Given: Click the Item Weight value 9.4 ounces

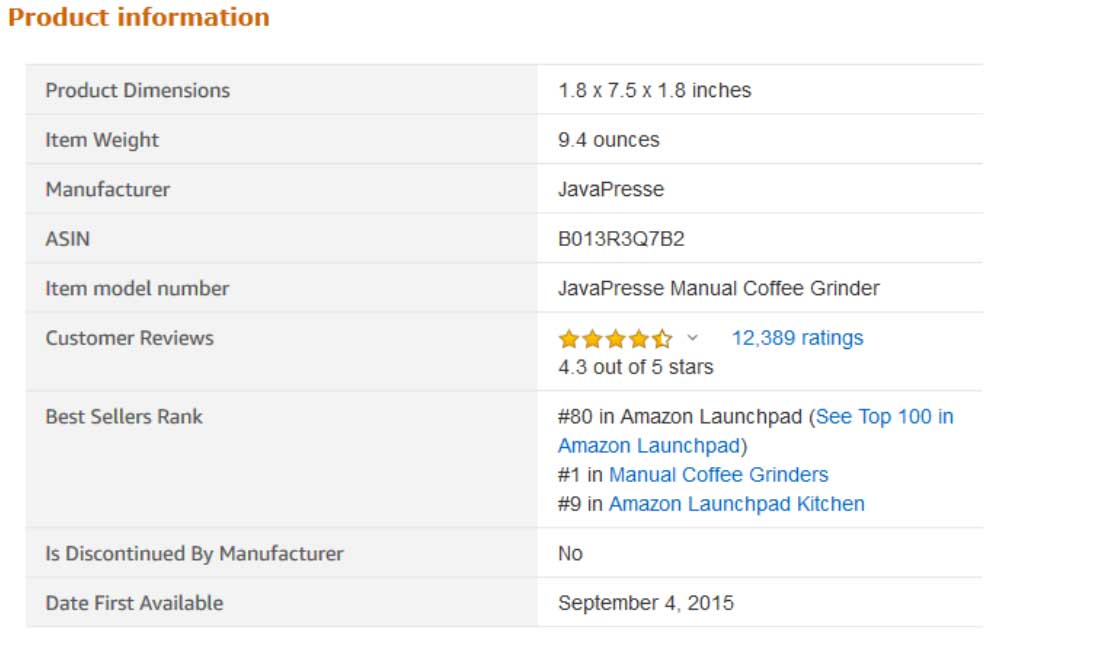Looking at the screenshot, I should [x=608, y=140].
